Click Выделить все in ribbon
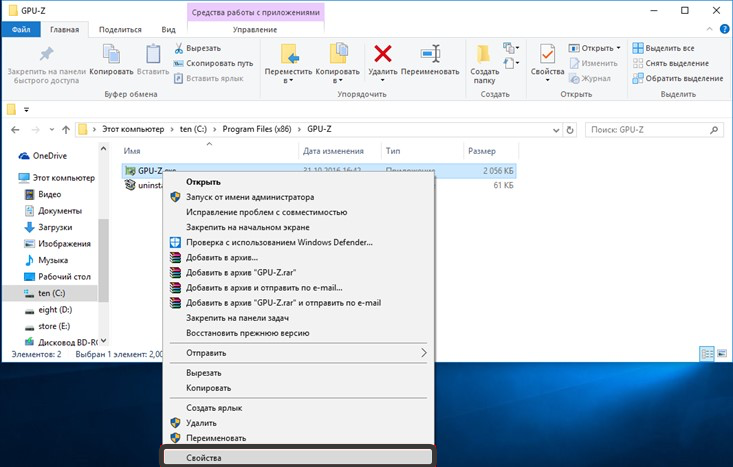Viewport: 733px width, 467px height. point(663,48)
